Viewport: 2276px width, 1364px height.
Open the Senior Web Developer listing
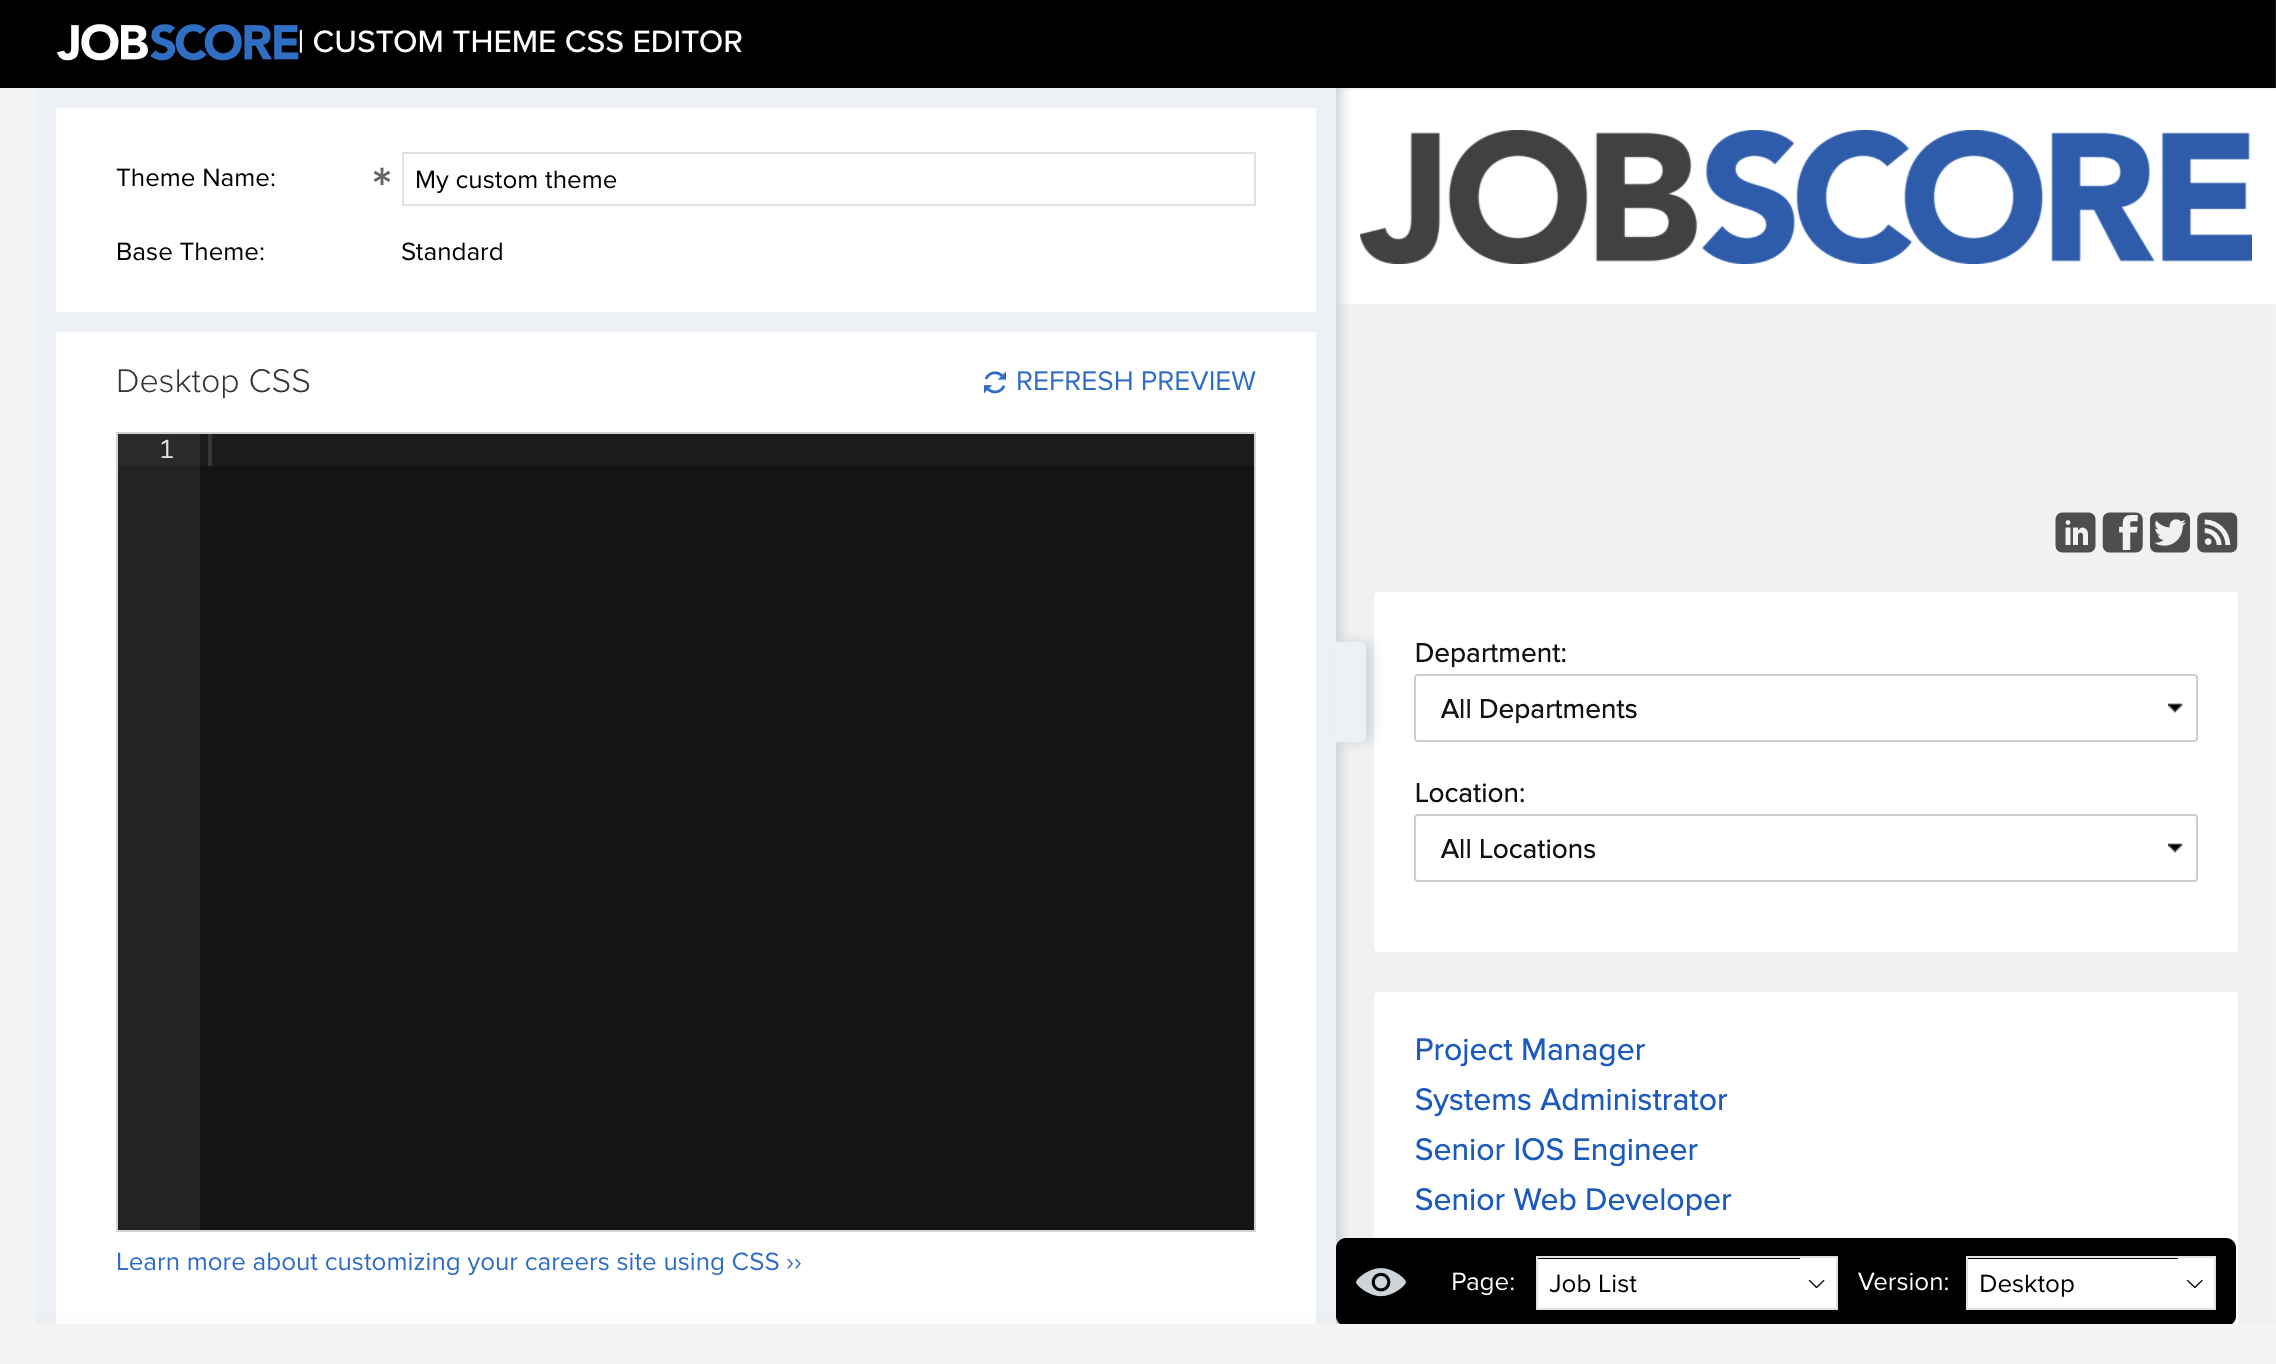tap(1572, 1199)
